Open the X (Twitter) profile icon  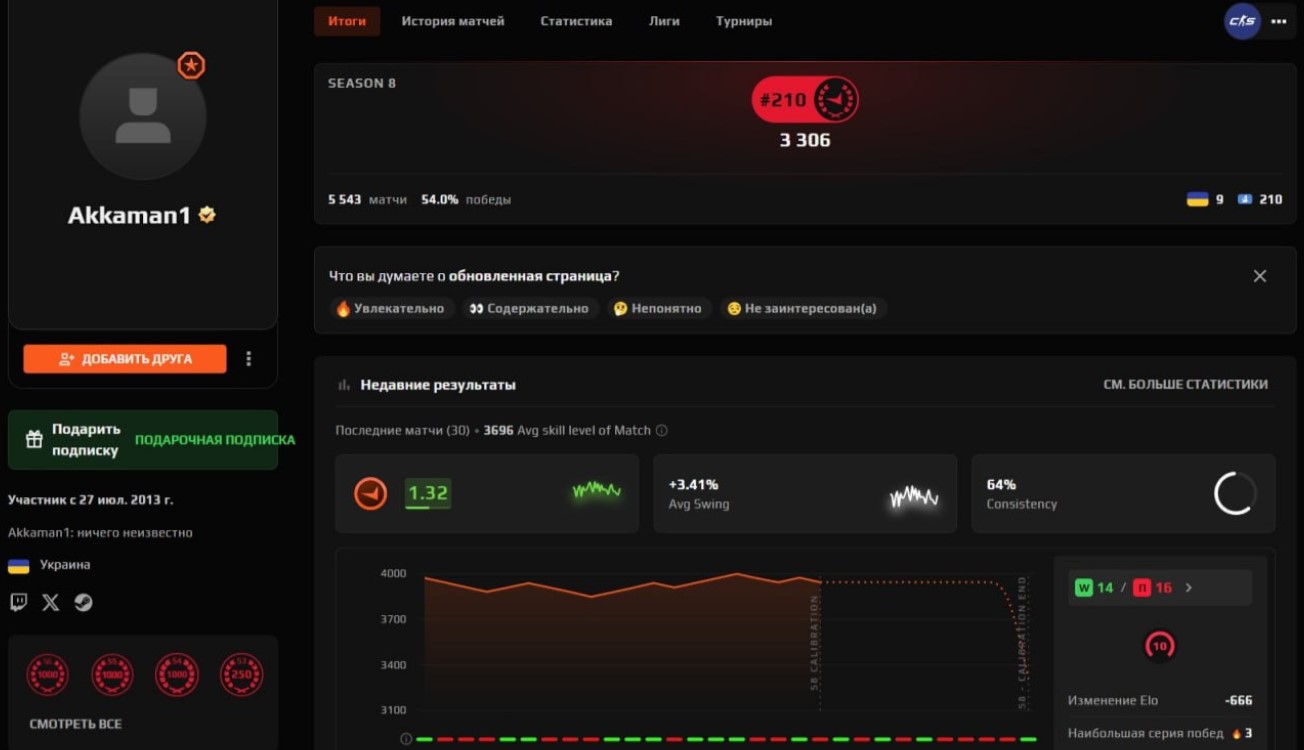coord(51,602)
